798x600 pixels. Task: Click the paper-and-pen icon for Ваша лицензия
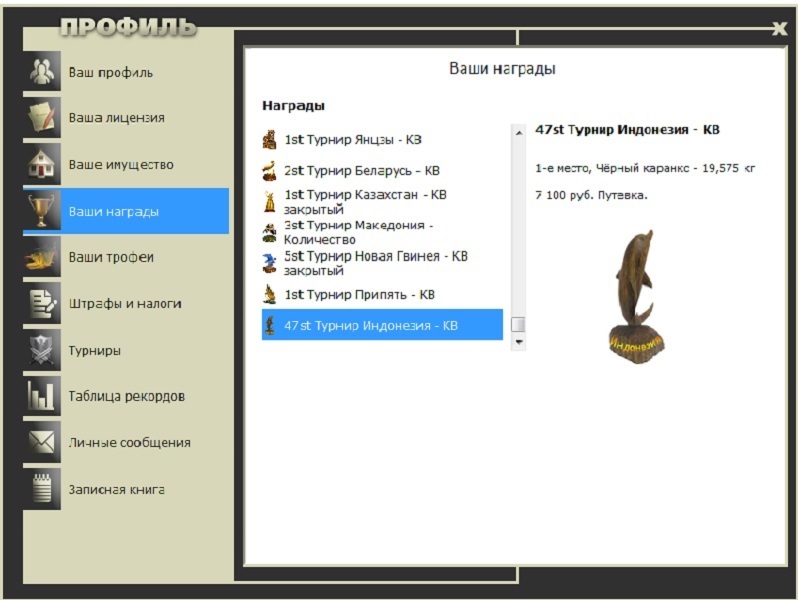pos(42,118)
